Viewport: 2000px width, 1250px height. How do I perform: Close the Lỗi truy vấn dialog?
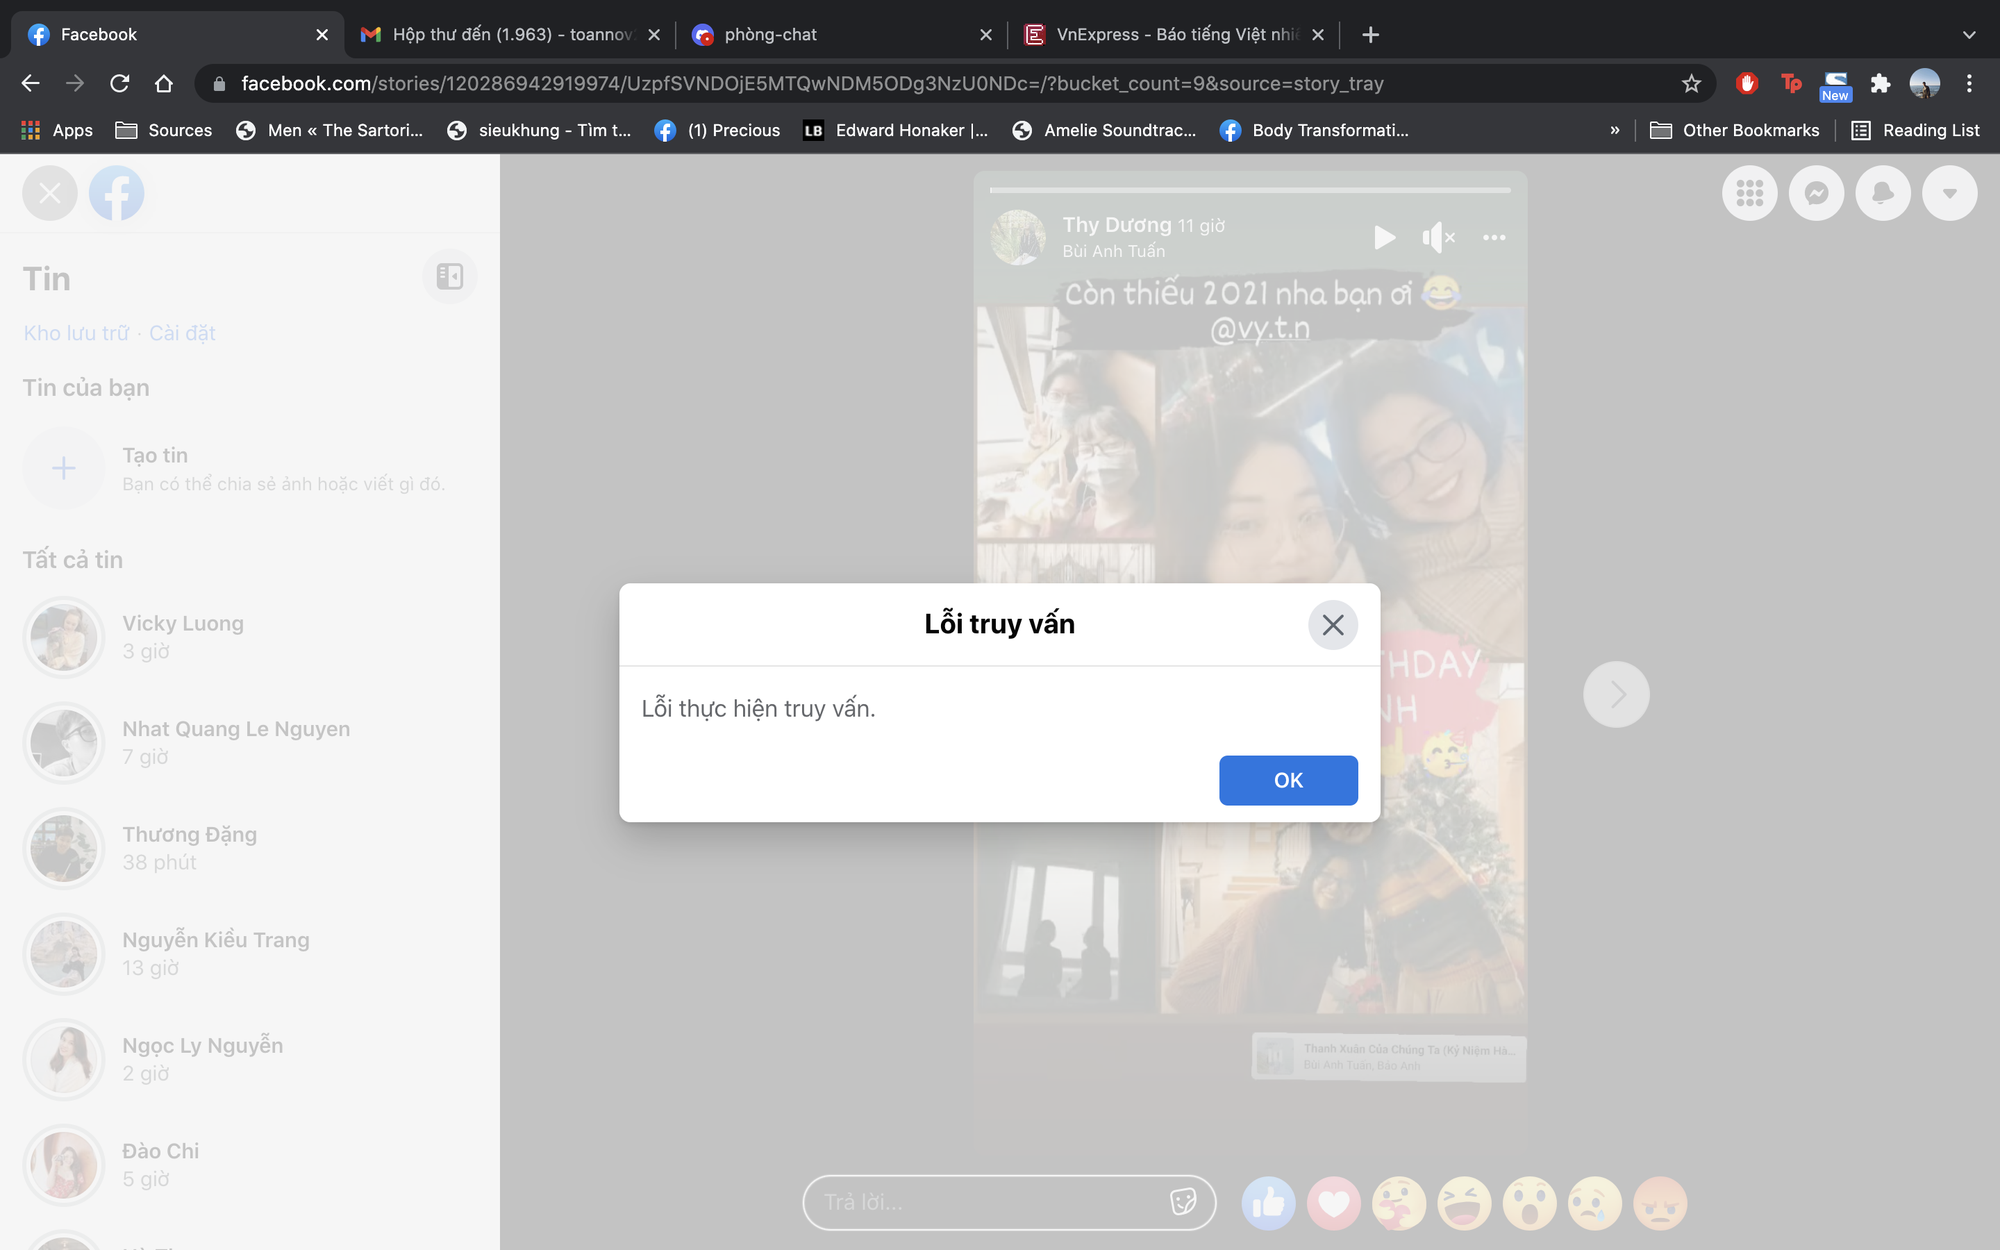tap(1333, 625)
